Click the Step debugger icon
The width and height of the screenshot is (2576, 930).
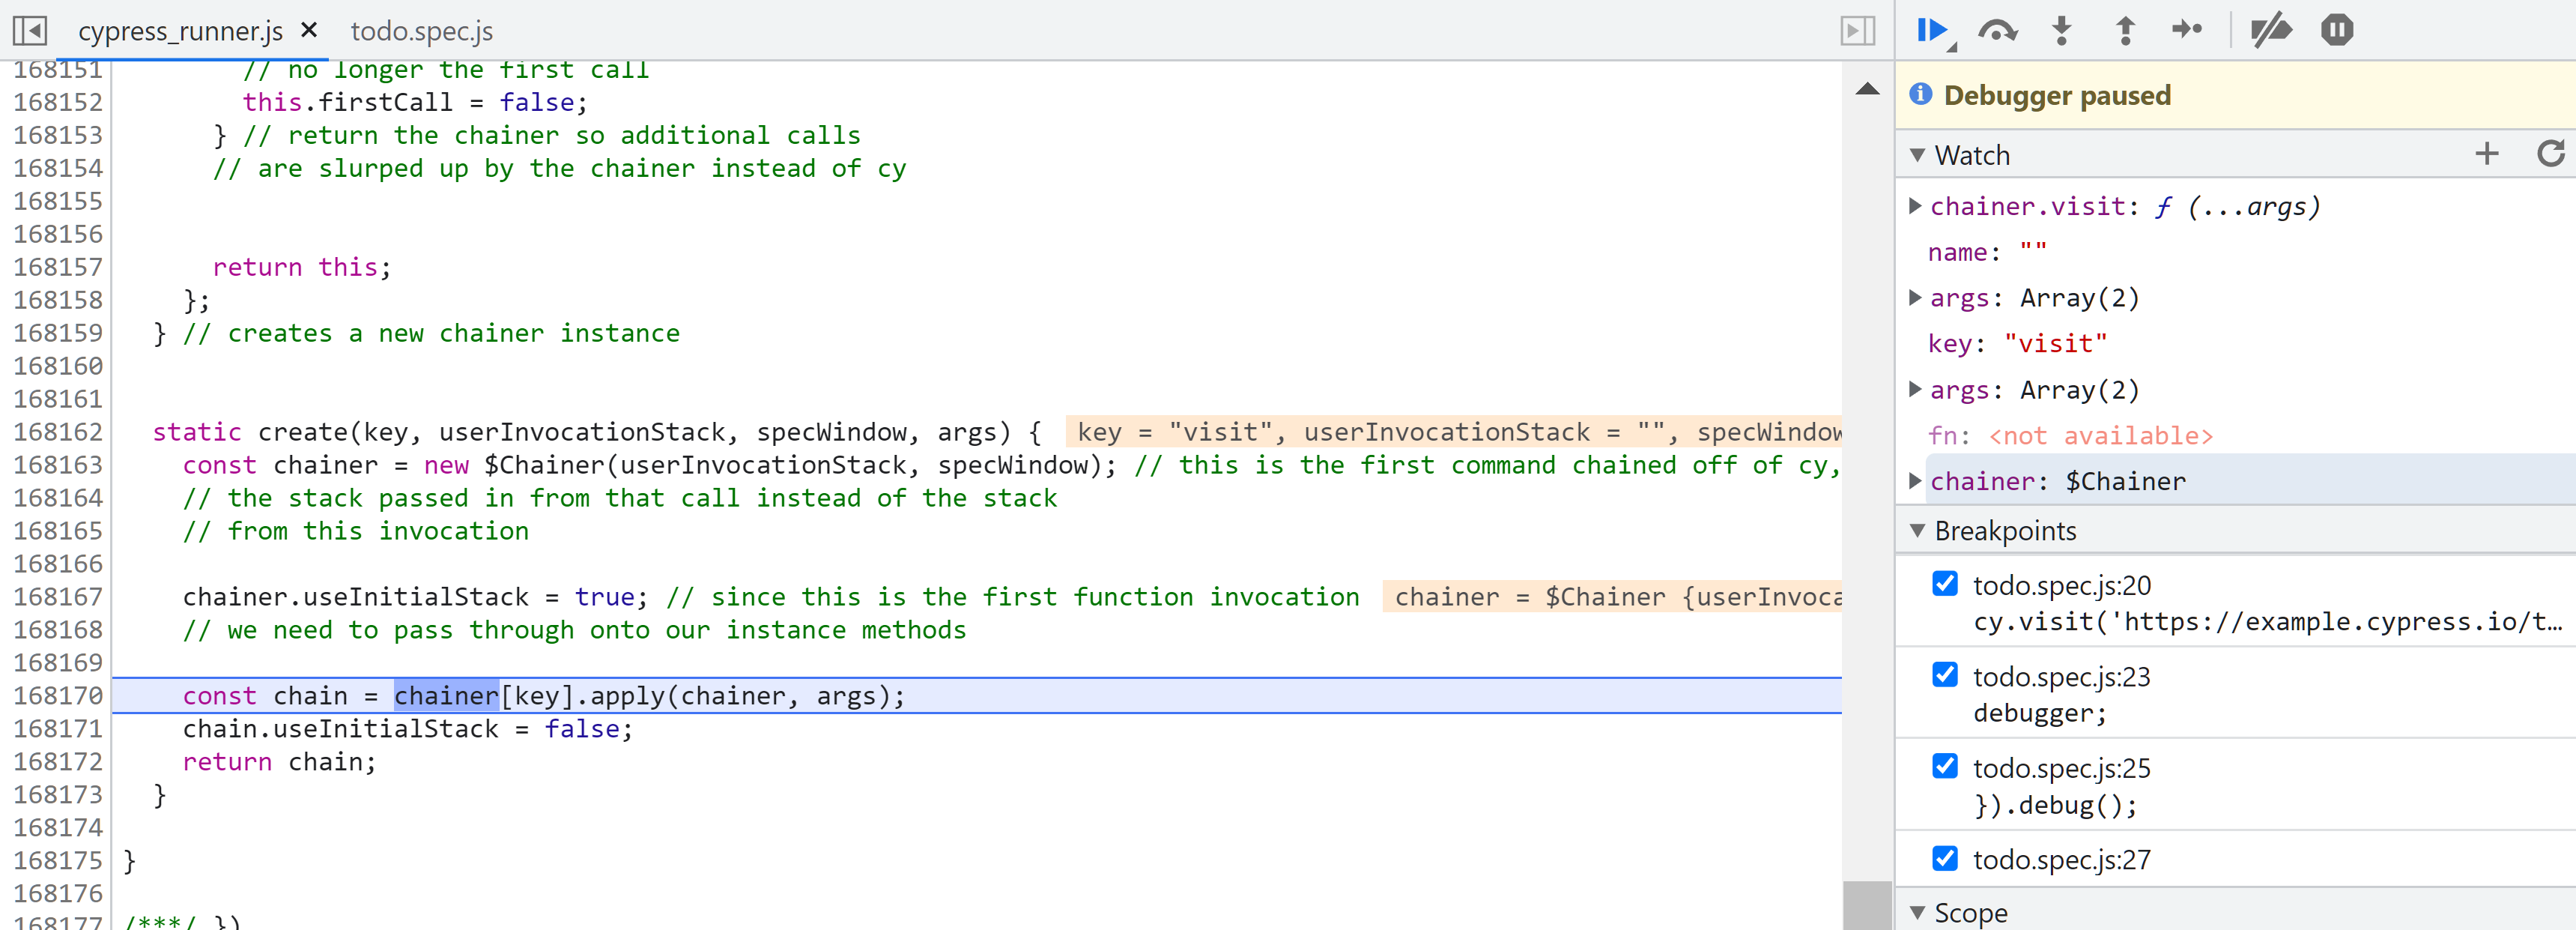click(x=2187, y=31)
